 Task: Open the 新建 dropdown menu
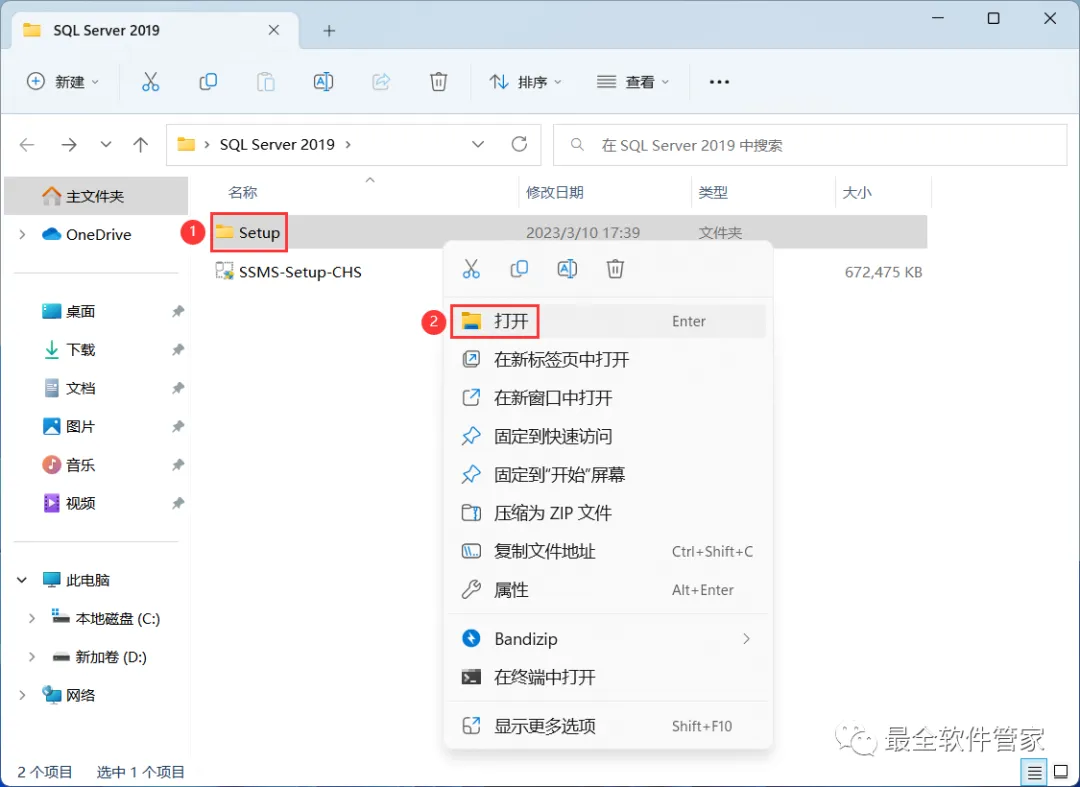click(63, 82)
